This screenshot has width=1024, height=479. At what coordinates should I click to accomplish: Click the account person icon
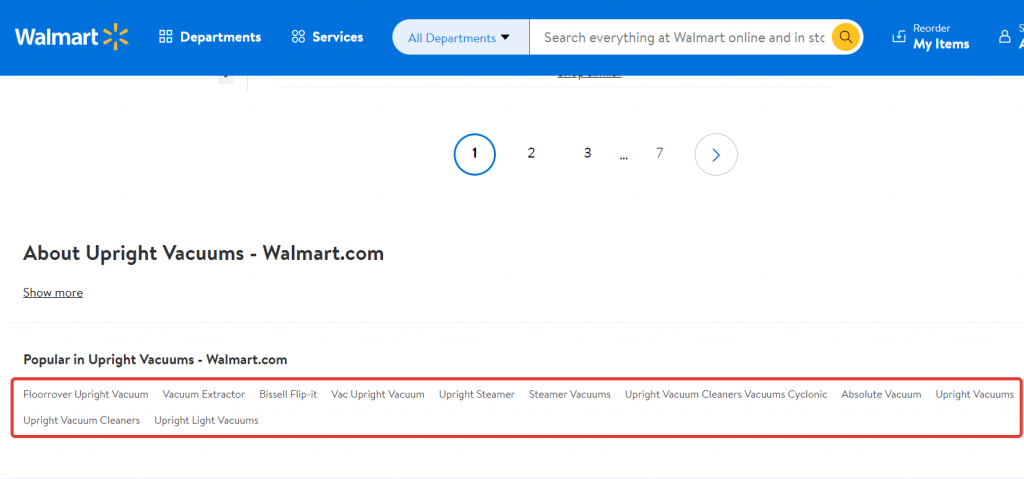[x=1005, y=37]
